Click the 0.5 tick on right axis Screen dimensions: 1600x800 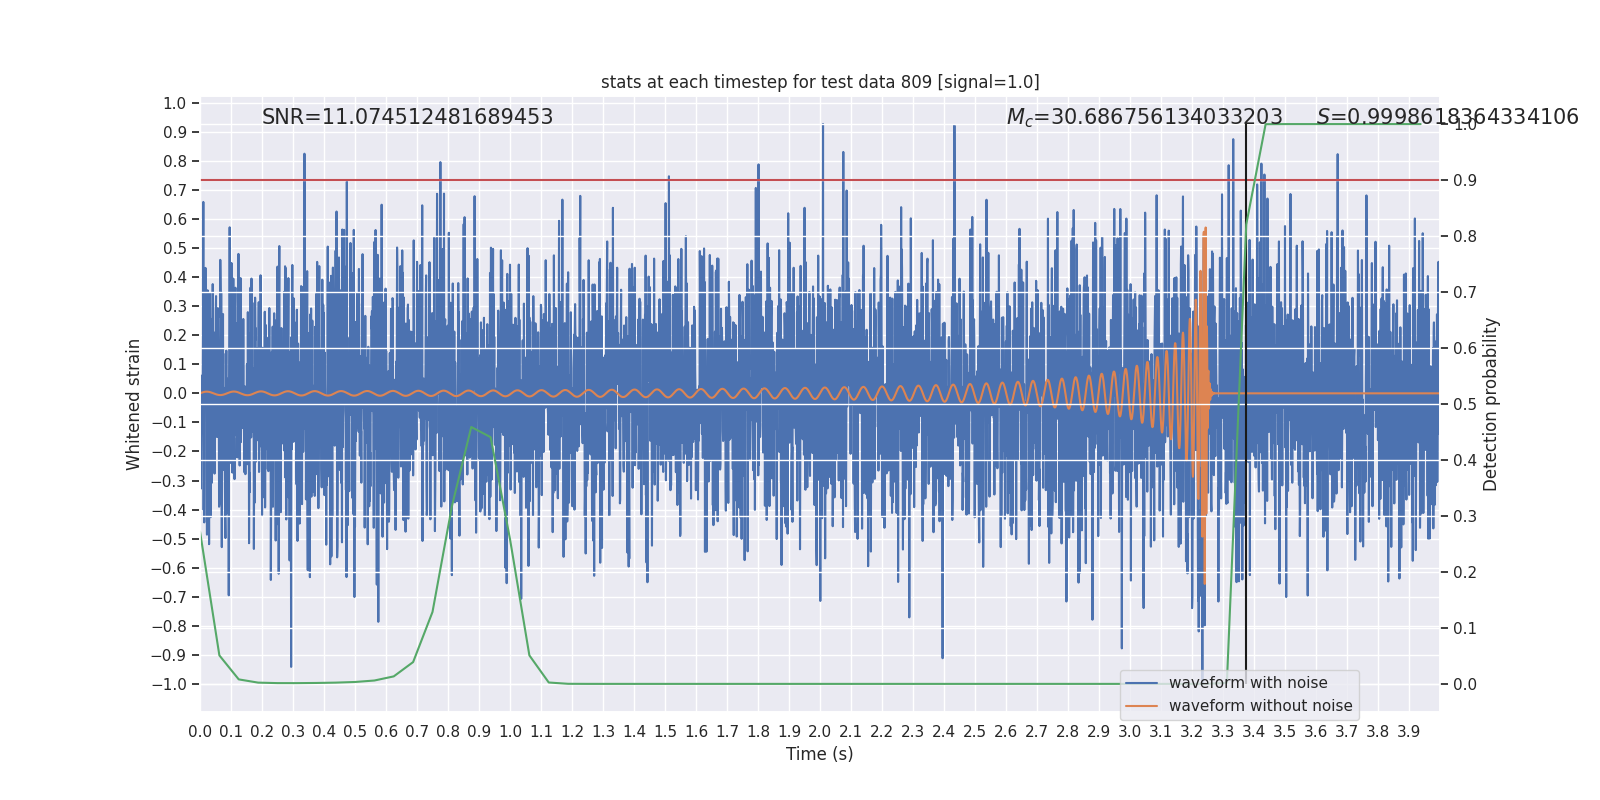(x=1464, y=404)
